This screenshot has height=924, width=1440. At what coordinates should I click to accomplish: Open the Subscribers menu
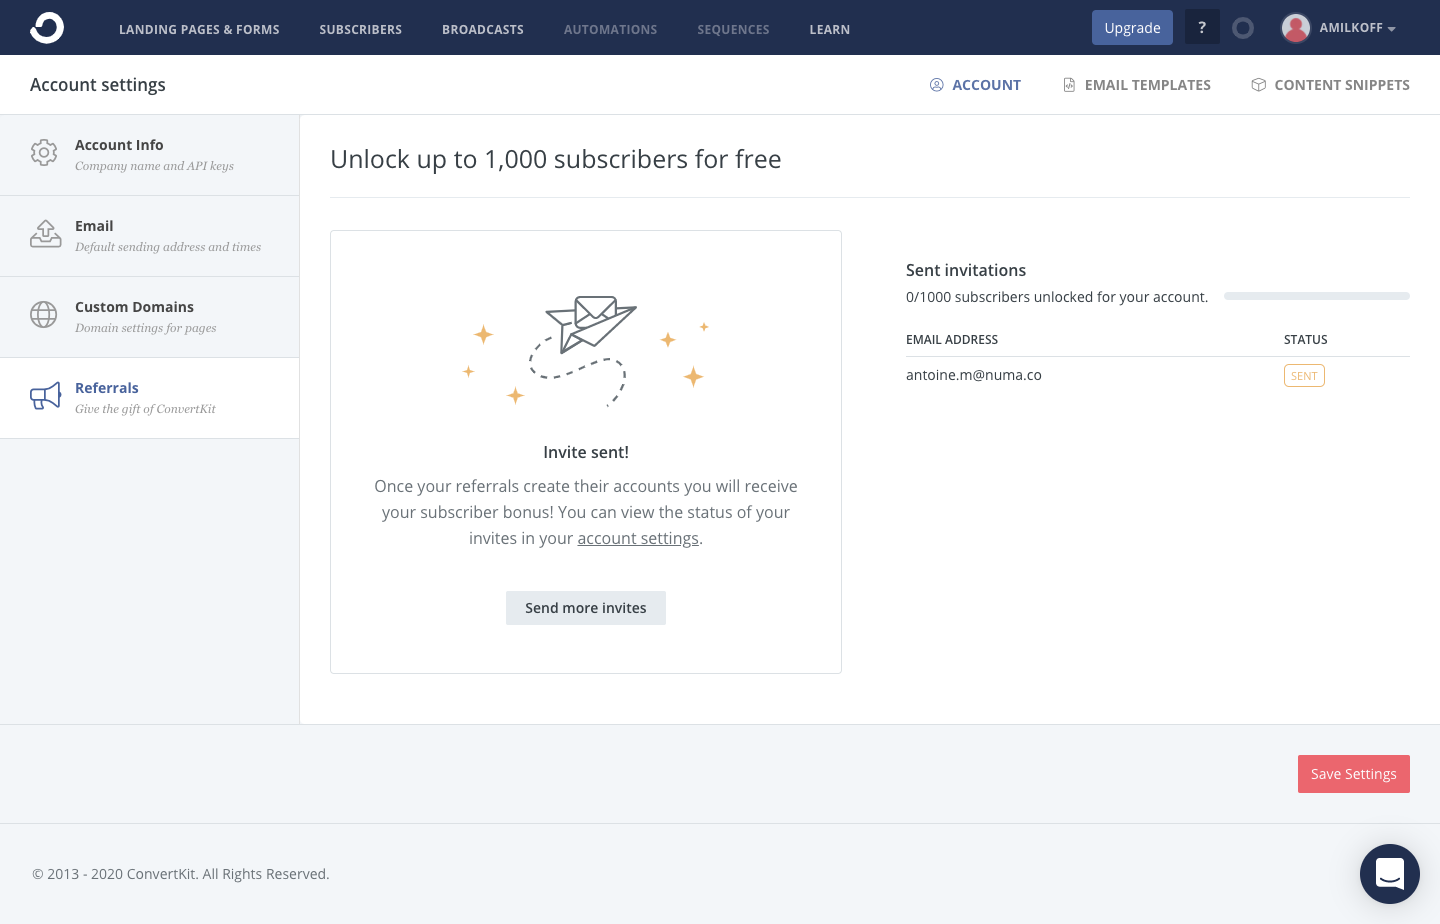pos(360,29)
